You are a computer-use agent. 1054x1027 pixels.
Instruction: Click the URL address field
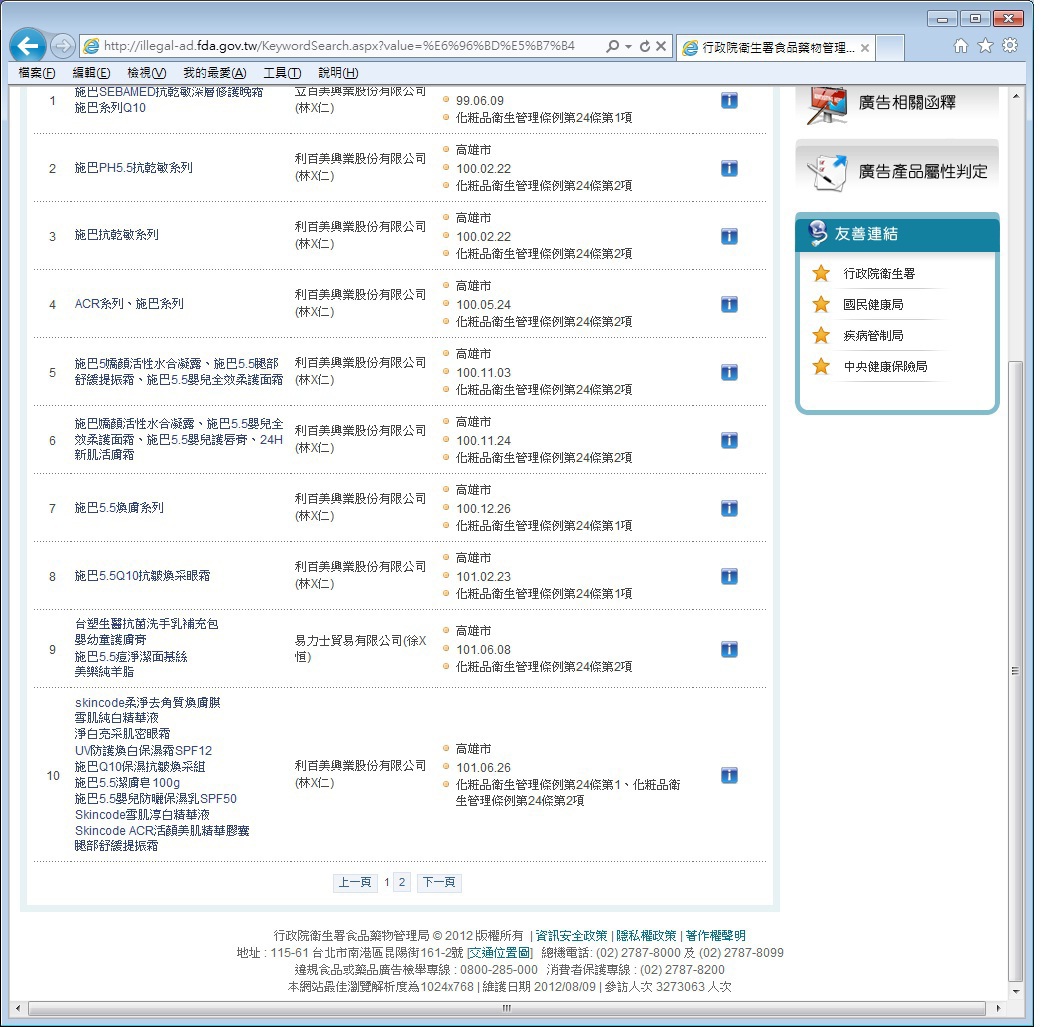coord(339,46)
